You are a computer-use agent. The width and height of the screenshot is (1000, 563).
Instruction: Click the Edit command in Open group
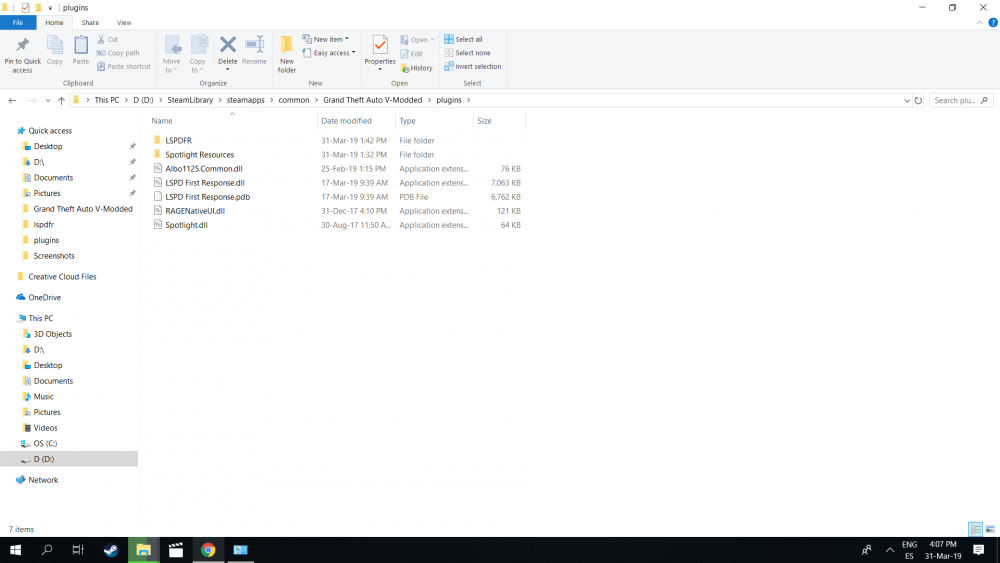[411, 54]
